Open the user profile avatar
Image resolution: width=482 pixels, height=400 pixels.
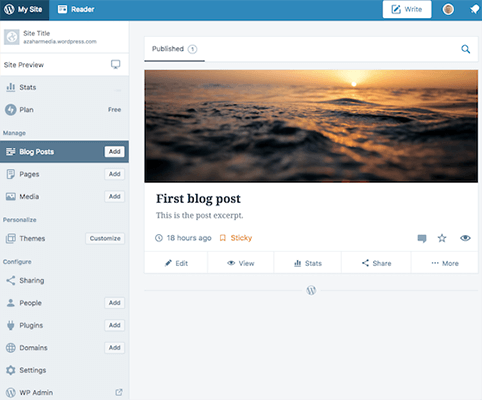(448, 9)
